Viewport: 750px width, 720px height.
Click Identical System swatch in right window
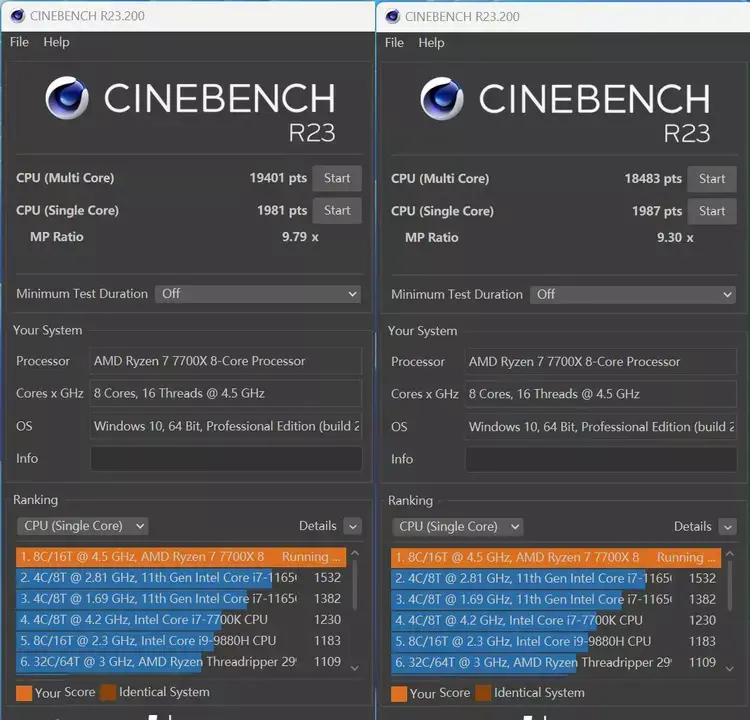click(x=483, y=693)
